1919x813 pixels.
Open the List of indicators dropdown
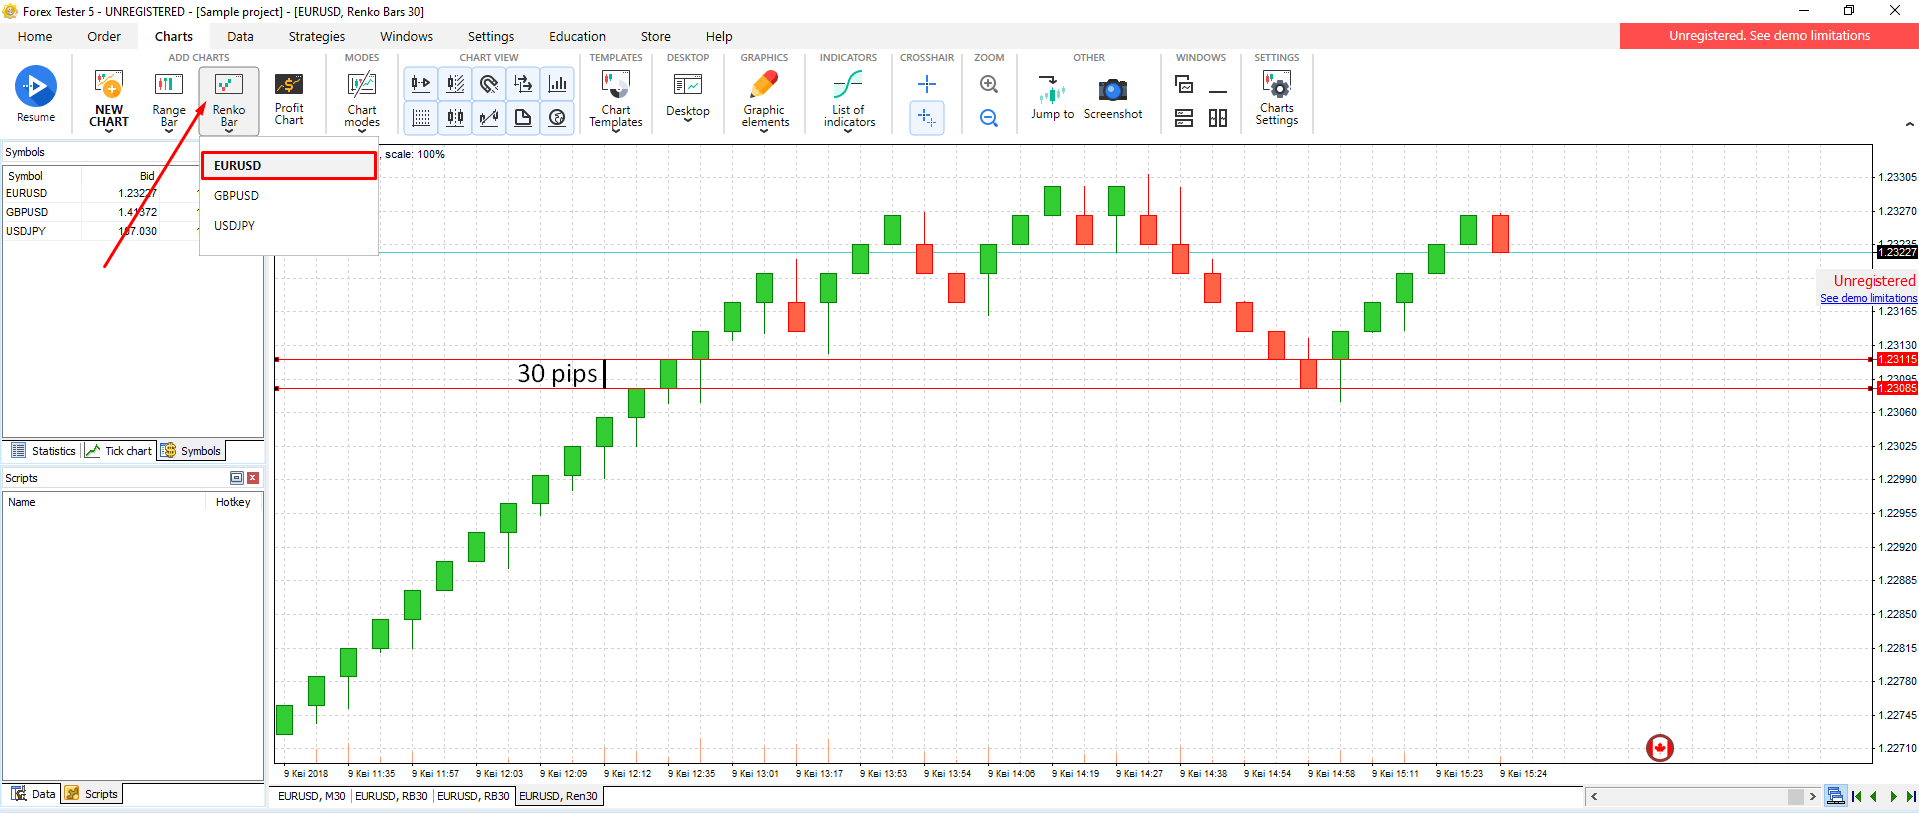pyautogui.click(x=848, y=102)
